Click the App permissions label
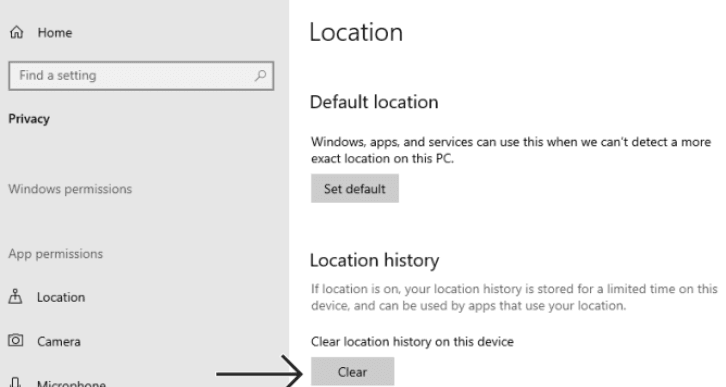The image size is (726, 387). click(56, 254)
